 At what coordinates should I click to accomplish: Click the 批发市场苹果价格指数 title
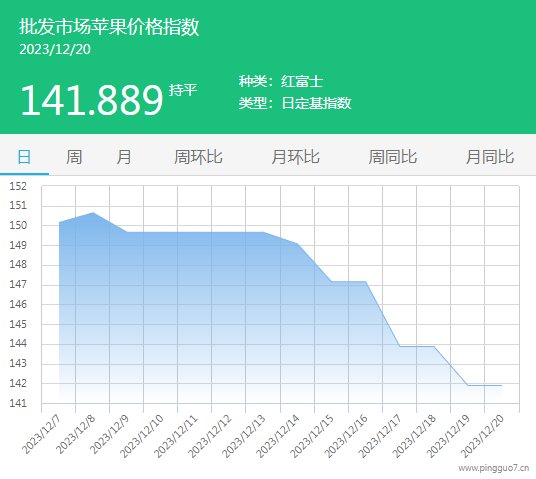pyautogui.click(x=109, y=27)
